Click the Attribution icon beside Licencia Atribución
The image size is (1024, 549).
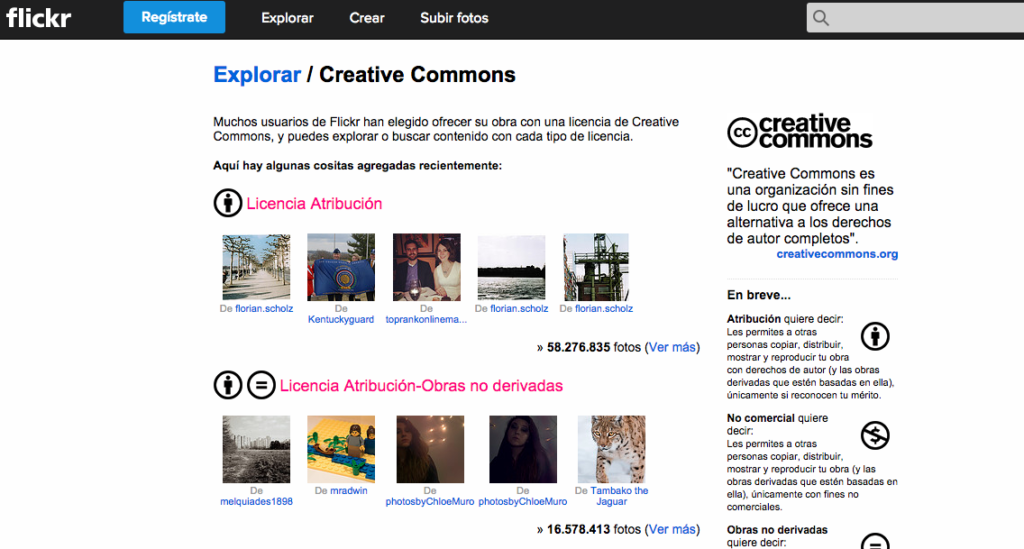coord(228,203)
